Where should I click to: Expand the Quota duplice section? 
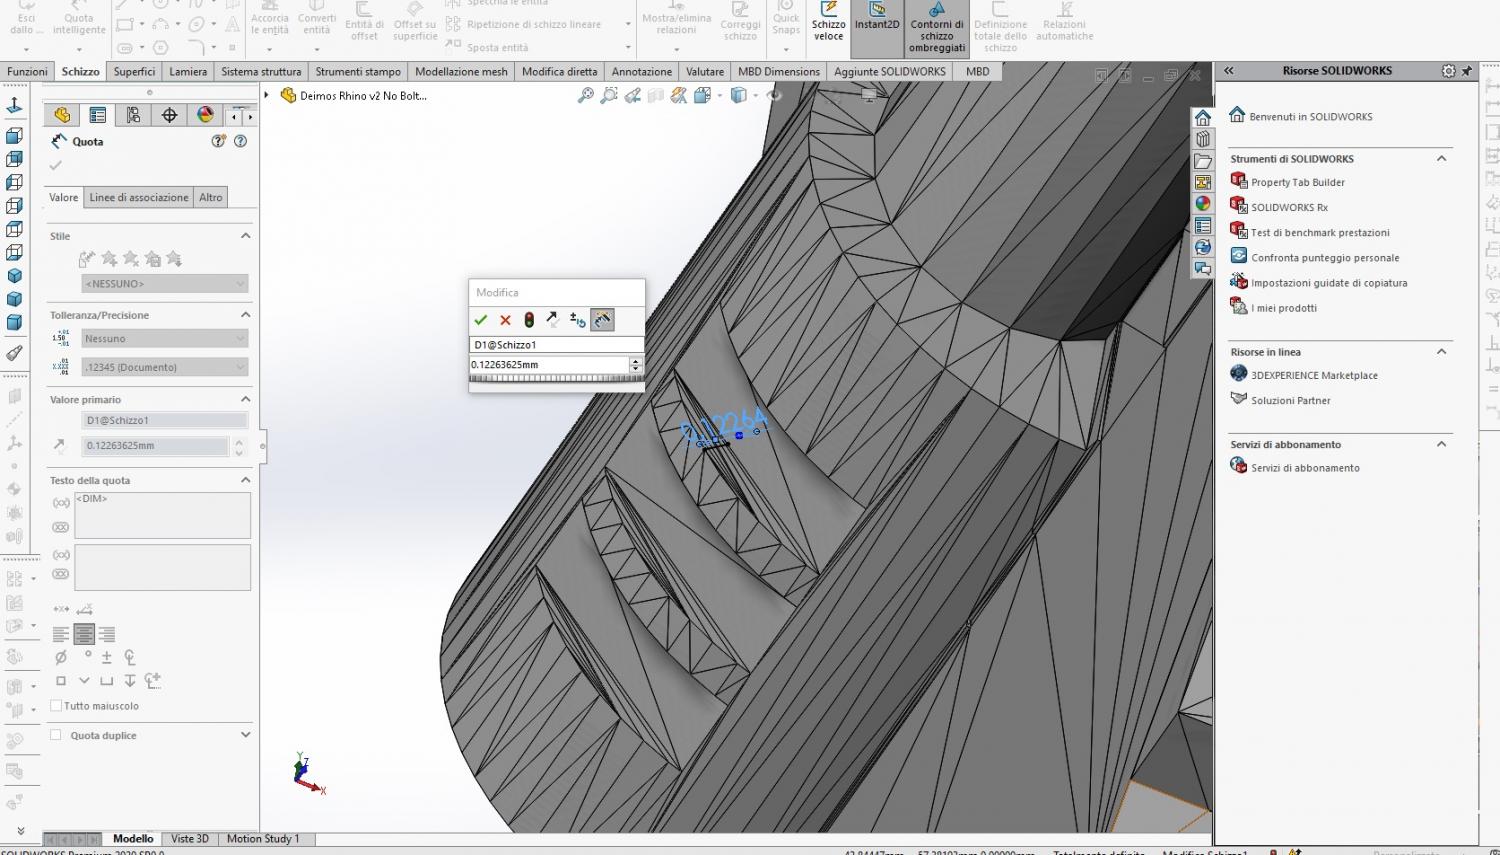click(x=245, y=735)
